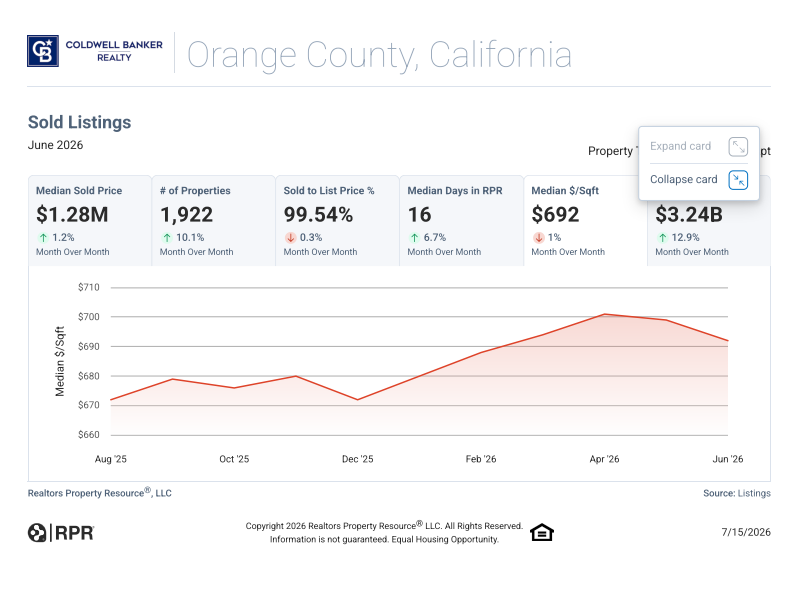
Task: Click the Apr '26 peak on the chart
Action: pyautogui.click(x=604, y=315)
